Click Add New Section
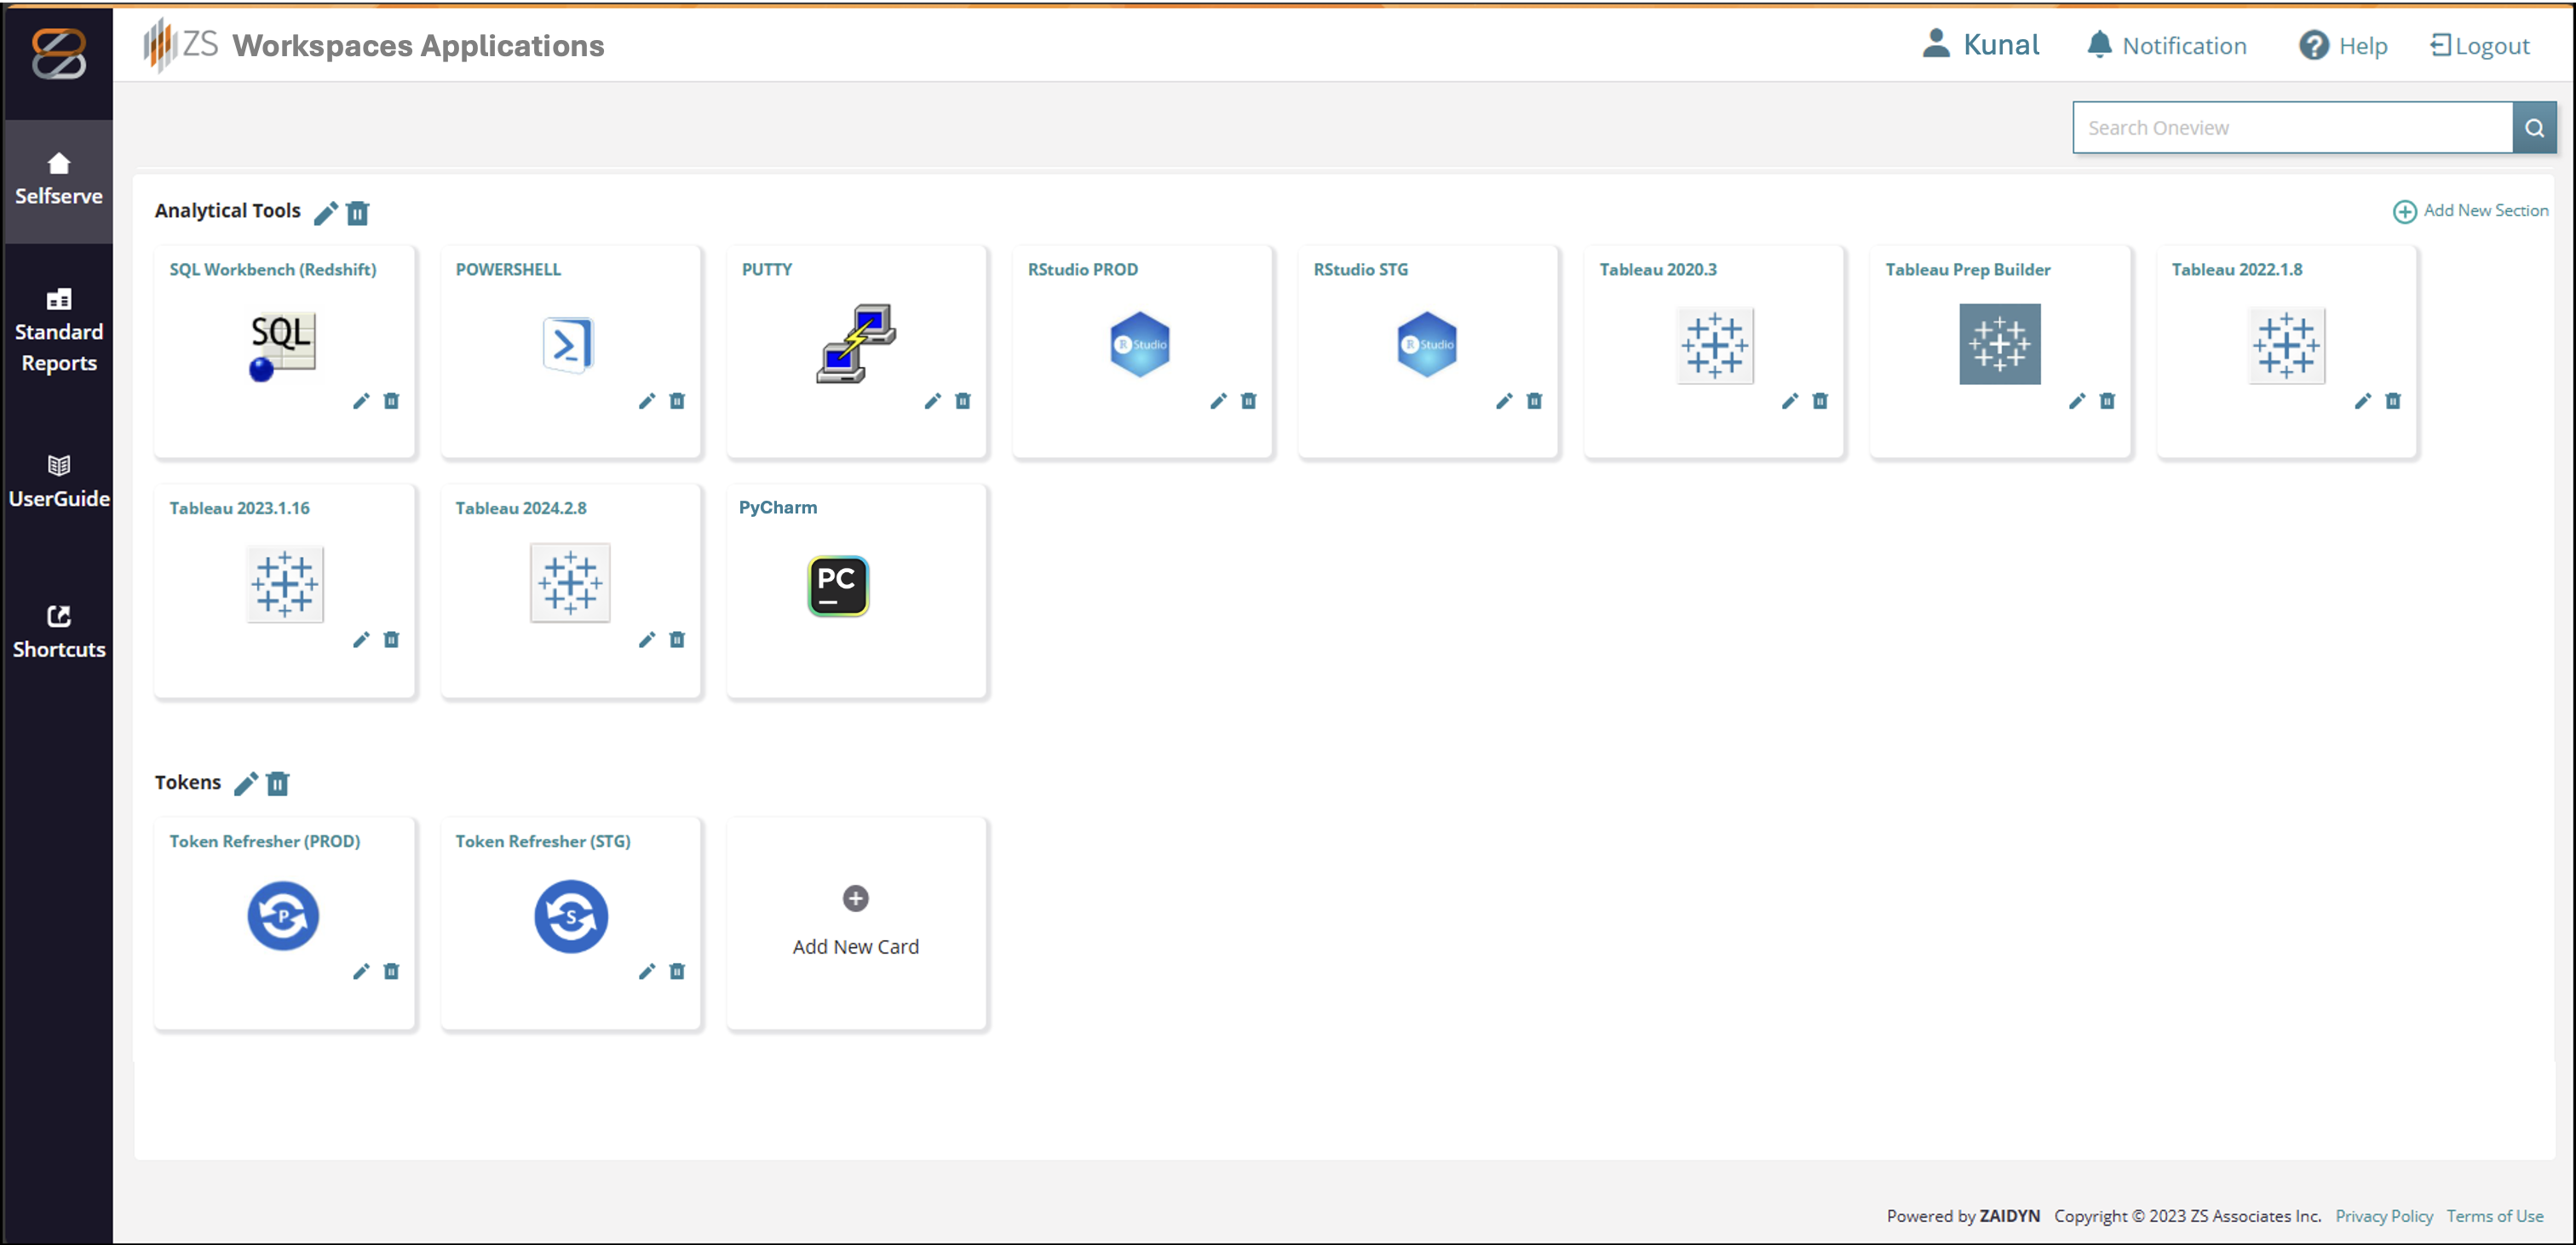This screenshot has width=2576, height=1245. 2470,211
